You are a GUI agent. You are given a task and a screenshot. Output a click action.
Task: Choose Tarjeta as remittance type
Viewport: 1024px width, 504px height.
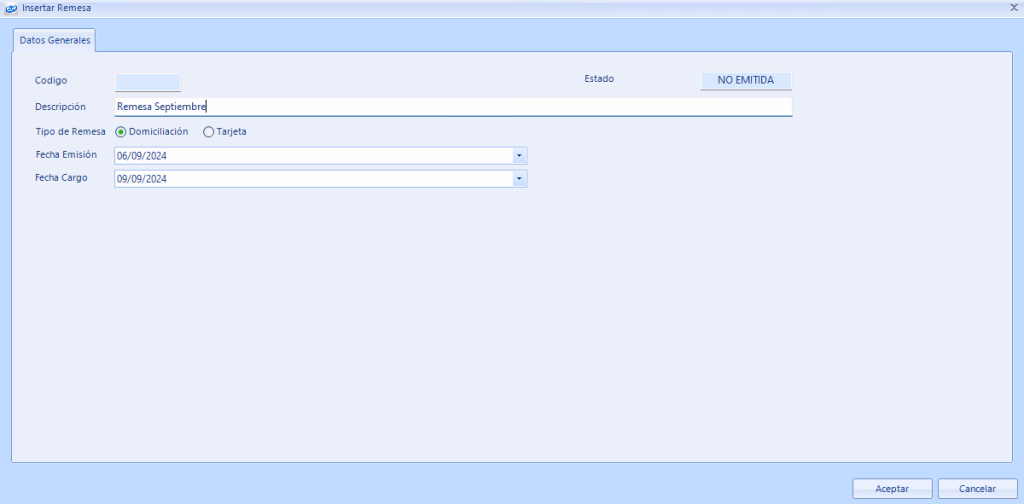click(x=209, y=131)
